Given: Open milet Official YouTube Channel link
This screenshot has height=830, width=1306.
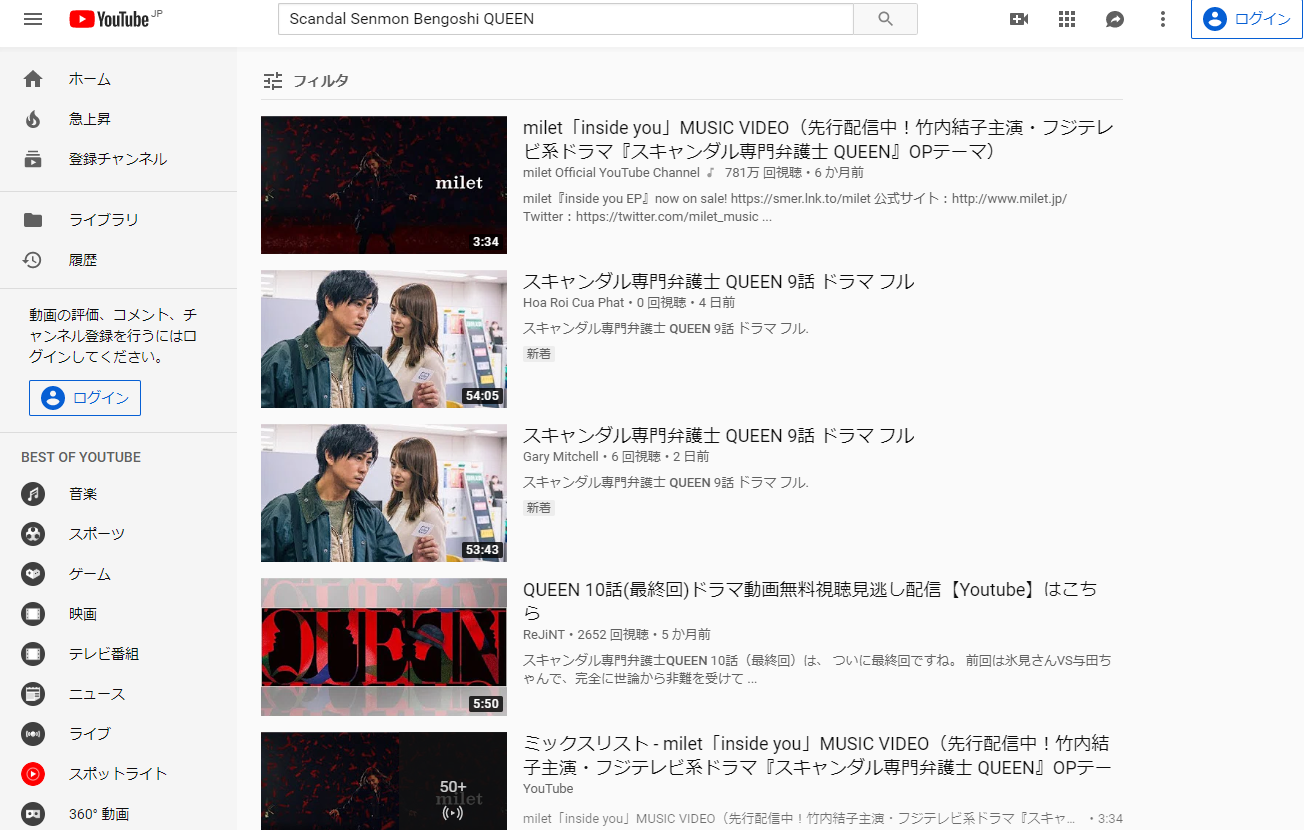Looking at the screenshot, I should (x=611, y=173).
